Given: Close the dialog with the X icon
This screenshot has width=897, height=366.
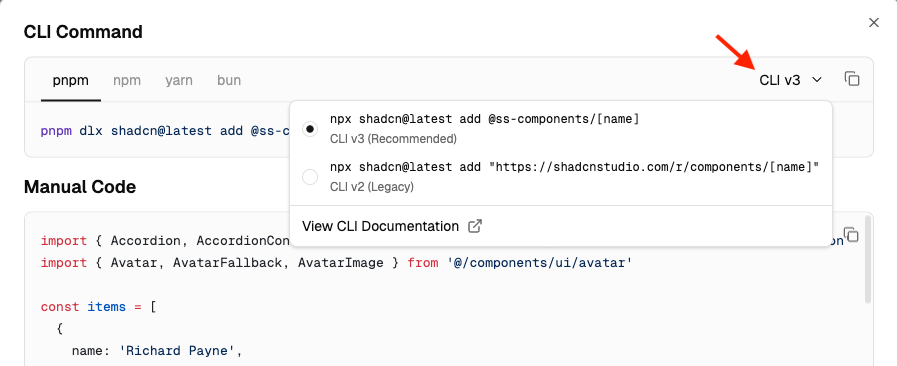Looking at the screenshot, I should [x=874, y=23].
